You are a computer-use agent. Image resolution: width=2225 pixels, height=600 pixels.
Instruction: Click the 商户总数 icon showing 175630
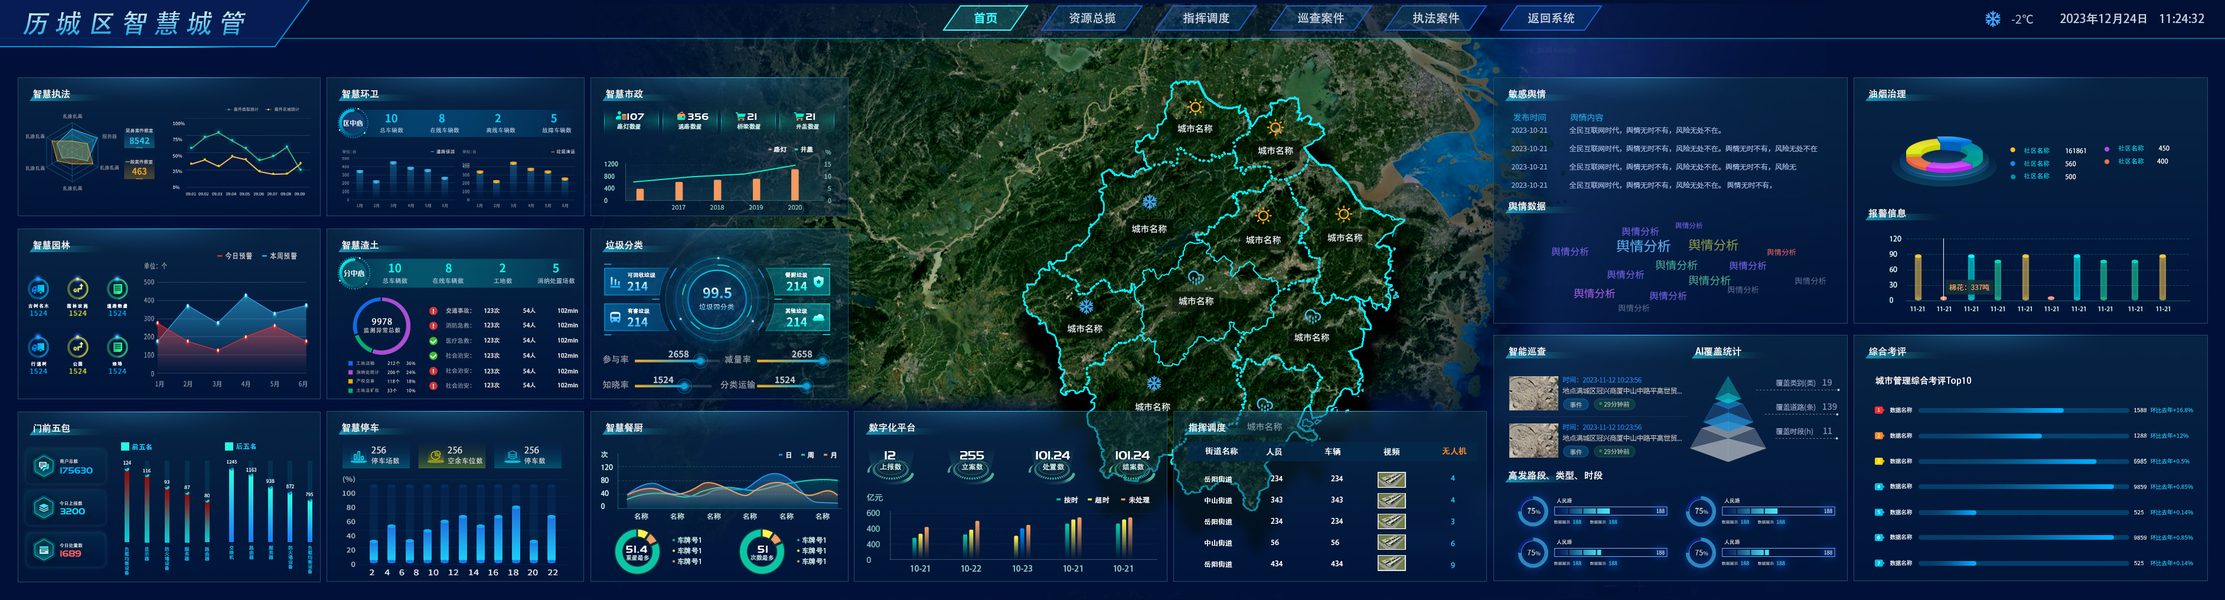pos(43,466)
